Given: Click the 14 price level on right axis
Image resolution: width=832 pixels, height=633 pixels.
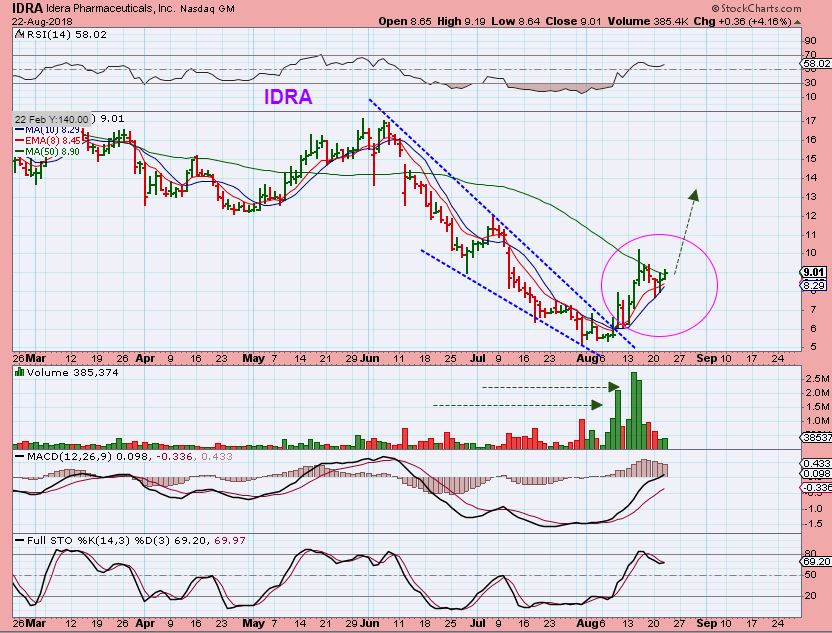Looking at the screenshot, I should [x=811, y=178].
